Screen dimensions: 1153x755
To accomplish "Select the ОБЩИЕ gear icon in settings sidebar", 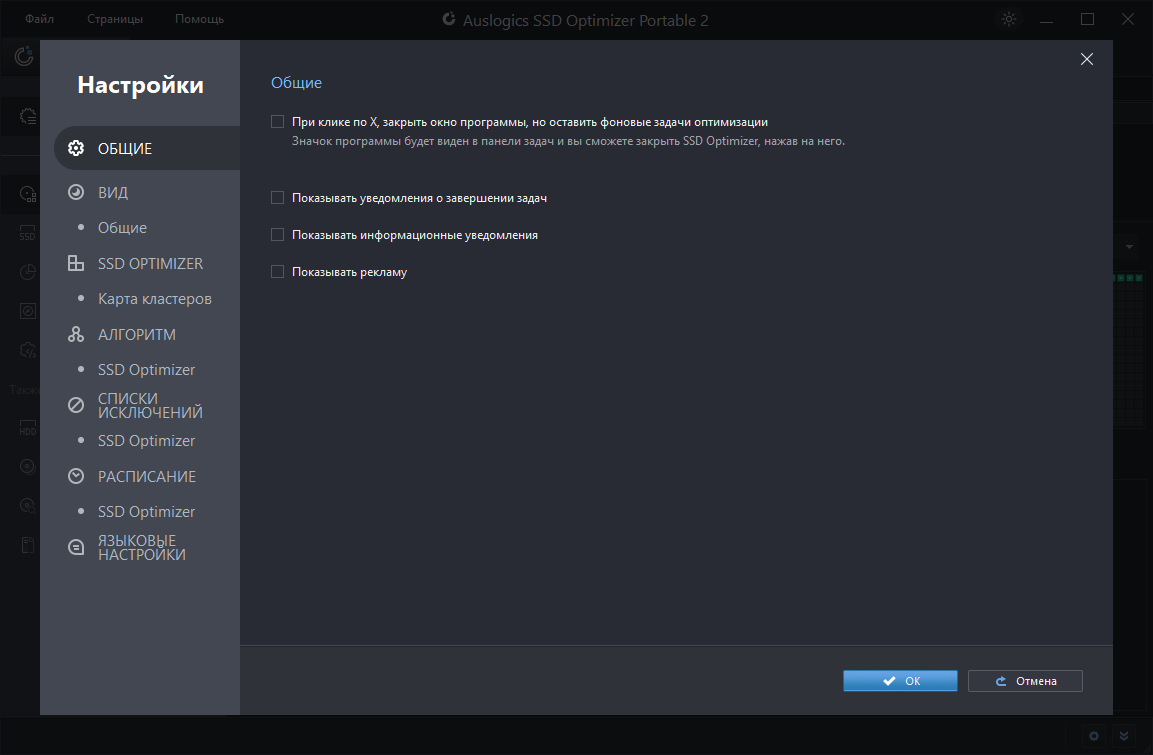I will (x=76, y=148).
